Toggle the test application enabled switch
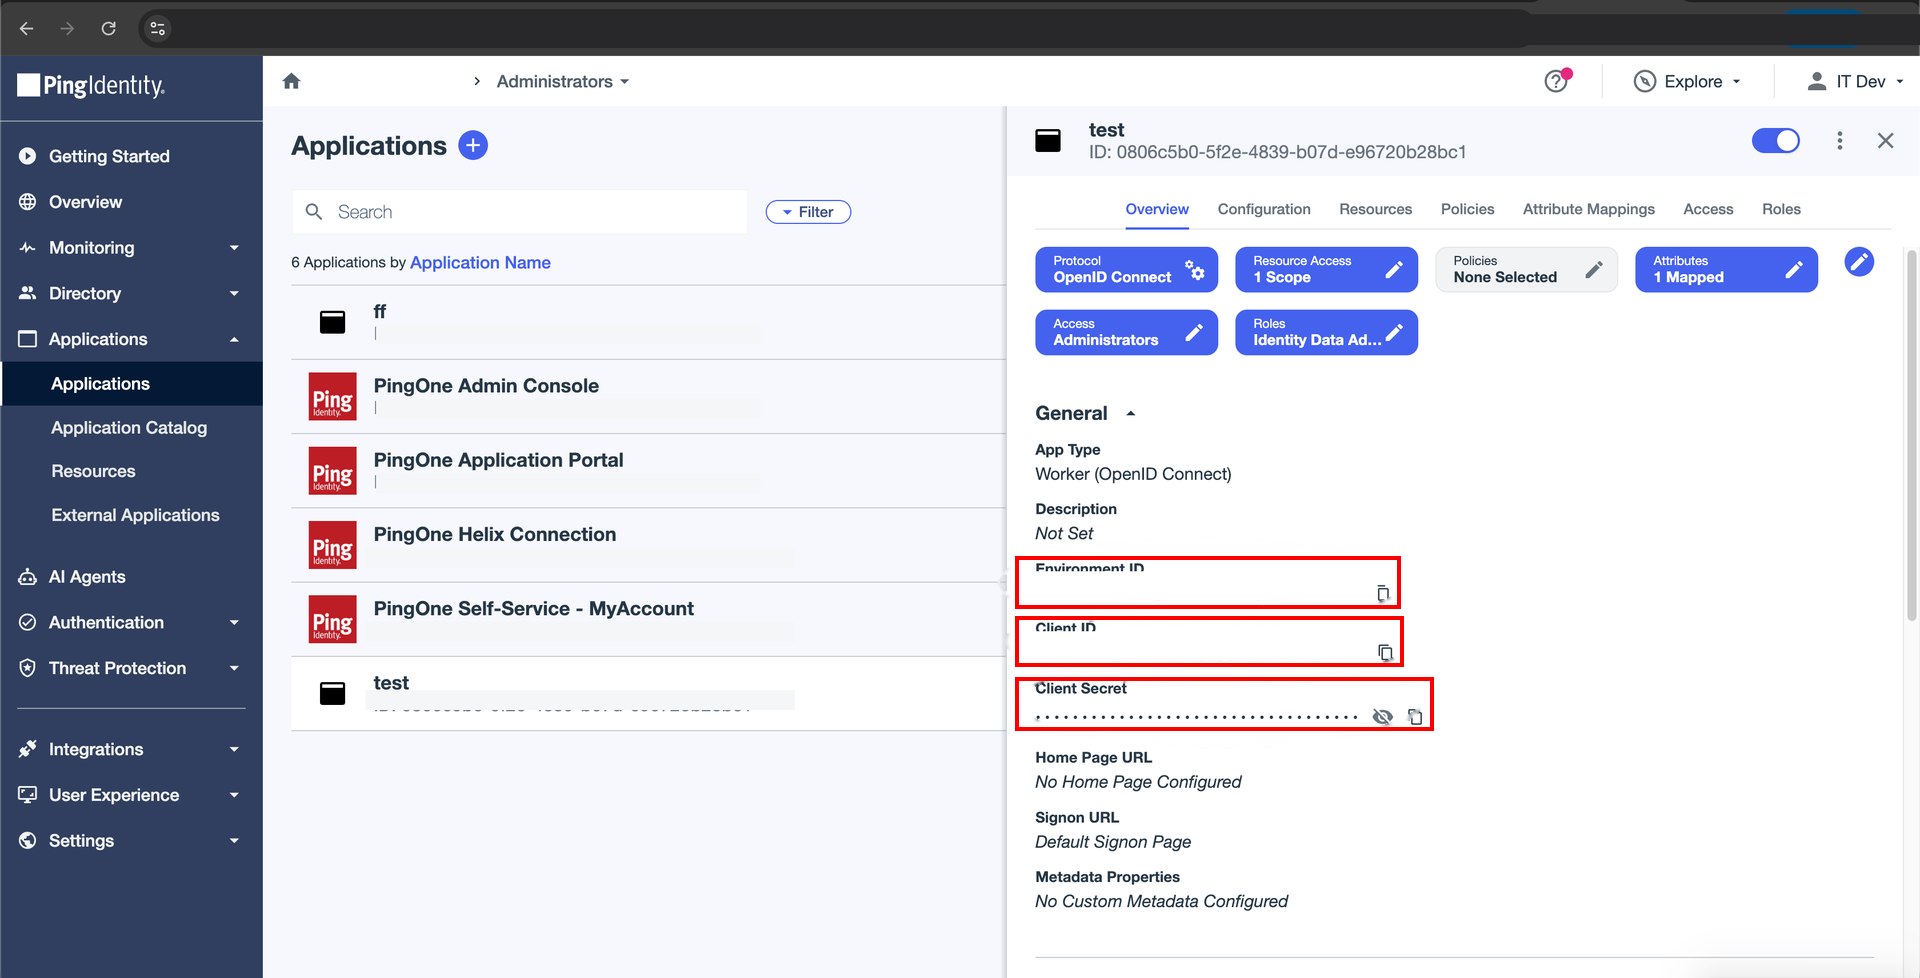This screenshot has height=978, width=1920. pos(1775,141)
